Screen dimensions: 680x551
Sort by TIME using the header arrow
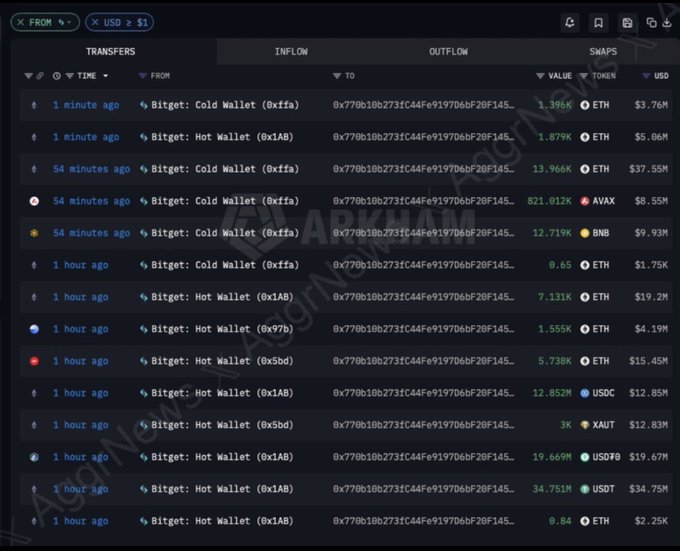(x=105, y=76)
